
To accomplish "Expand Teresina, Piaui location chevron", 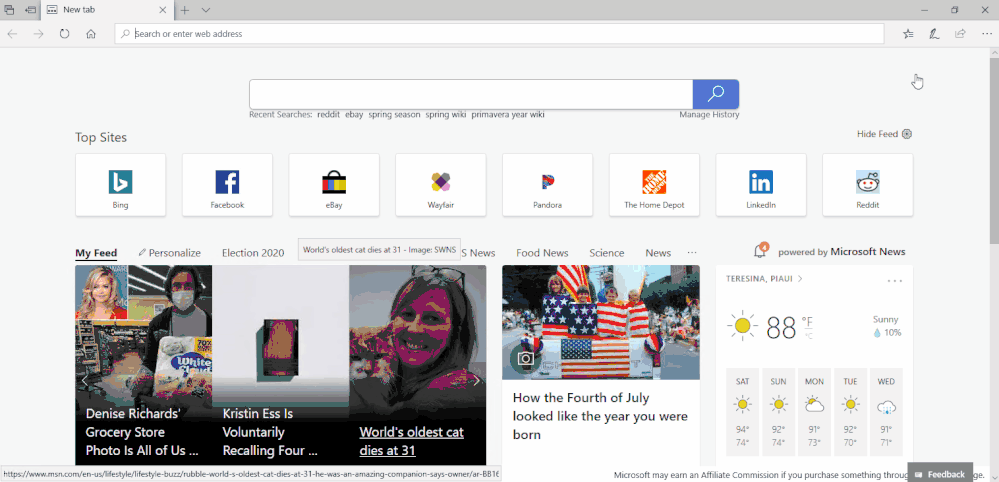I will point(800,279).
